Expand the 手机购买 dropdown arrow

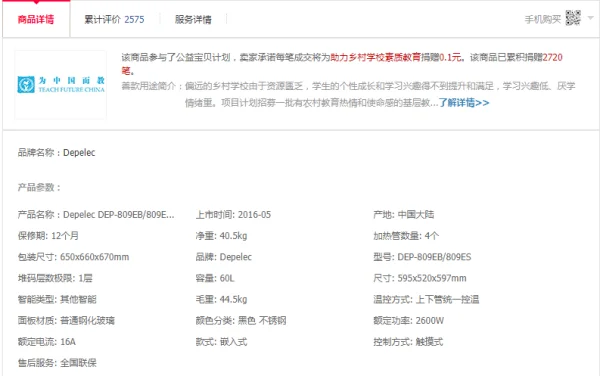(590, 18)
